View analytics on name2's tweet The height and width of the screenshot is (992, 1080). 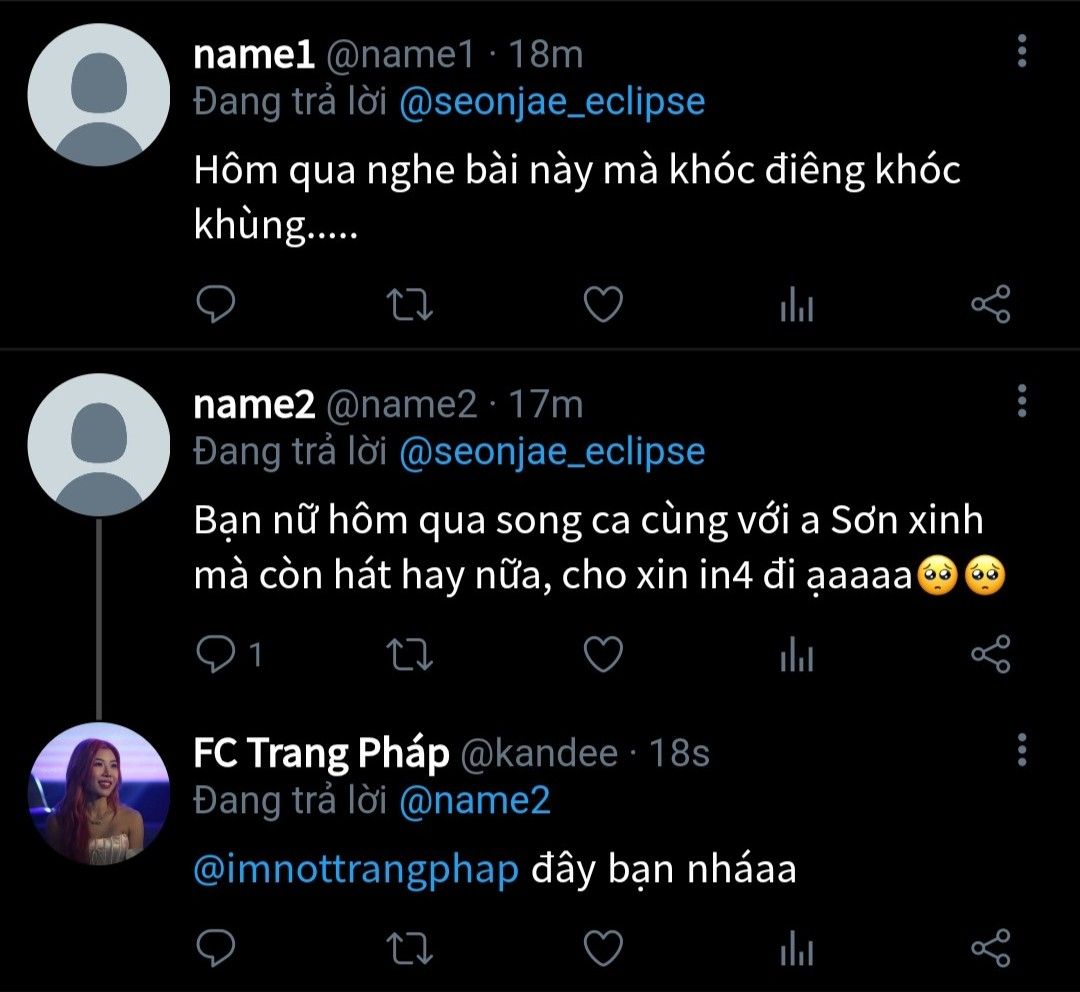(797, 655)
